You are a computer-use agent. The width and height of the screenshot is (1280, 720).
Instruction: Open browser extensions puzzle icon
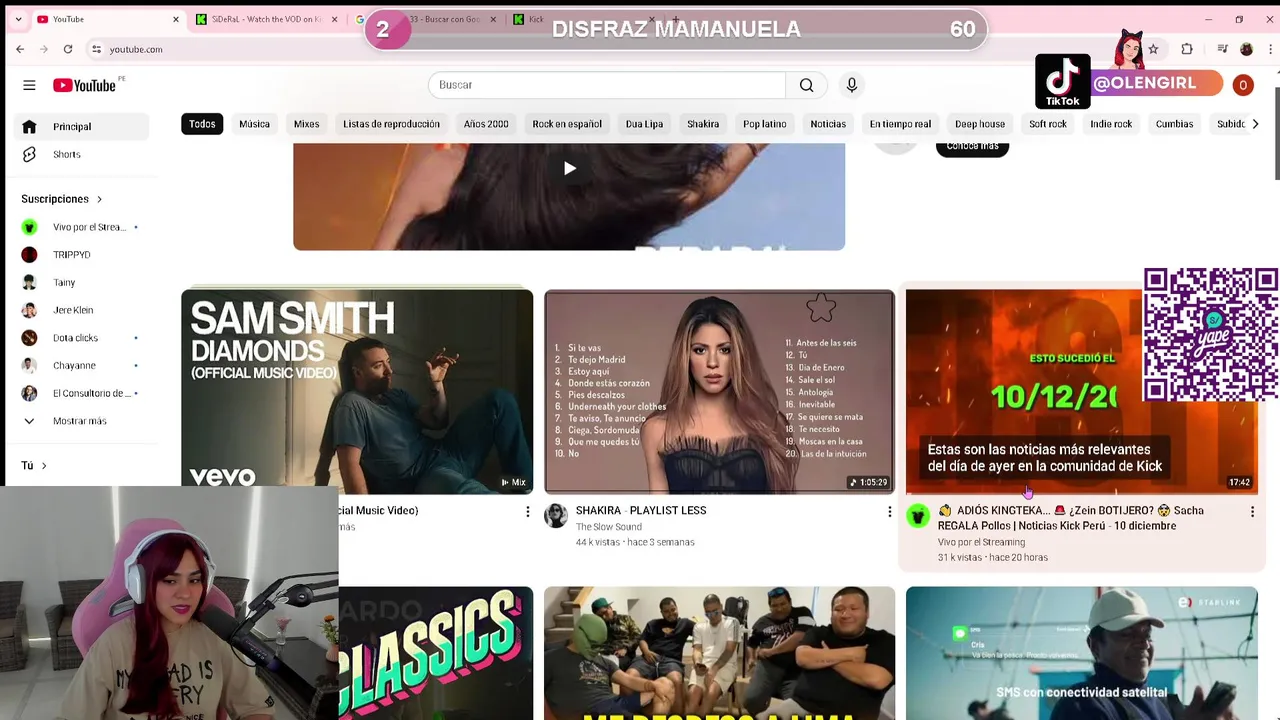click(1187, 49)
